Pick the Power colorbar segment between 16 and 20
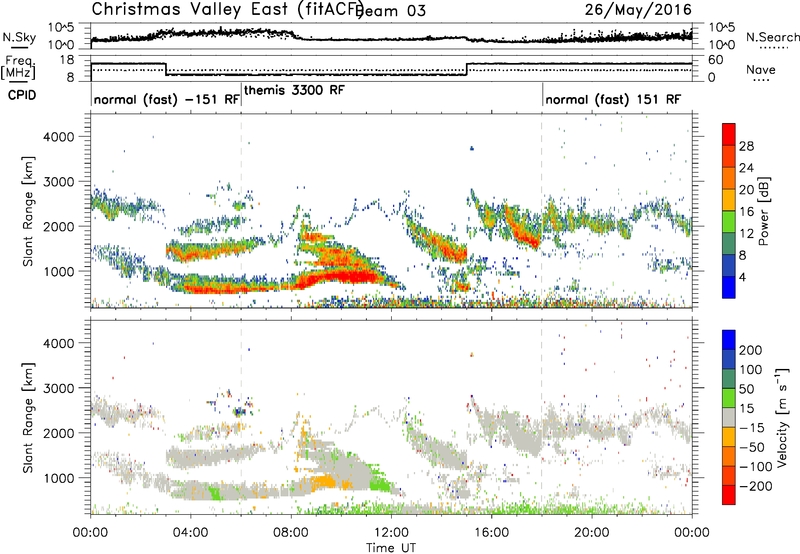Viewport: 800px width, 554px height. 729,200
